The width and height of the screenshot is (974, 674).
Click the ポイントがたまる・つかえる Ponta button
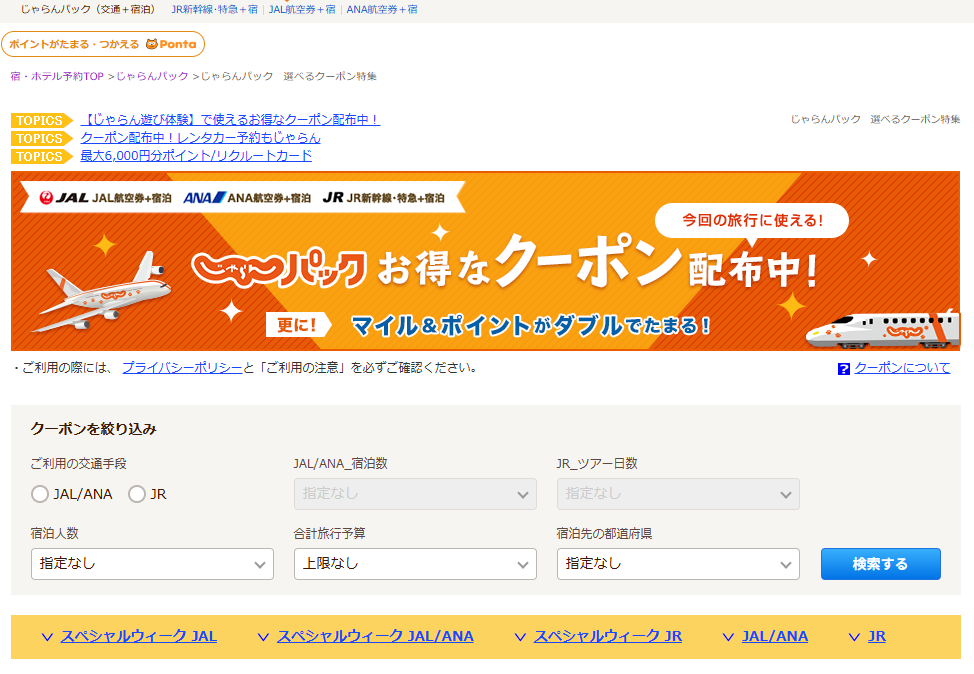tap(103, 44)
